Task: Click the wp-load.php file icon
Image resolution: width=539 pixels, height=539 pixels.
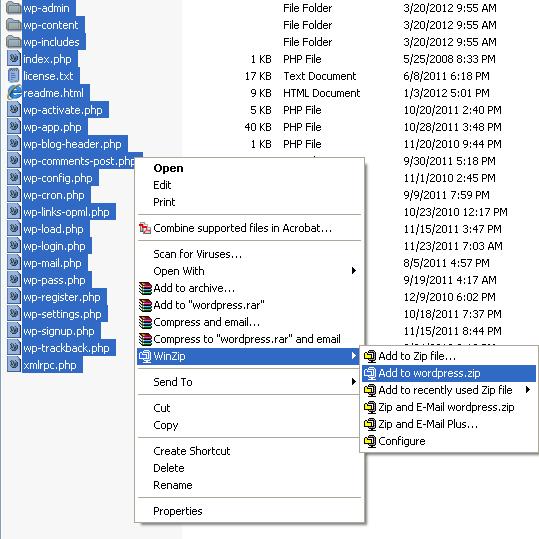Action: (x=14, y=229)
